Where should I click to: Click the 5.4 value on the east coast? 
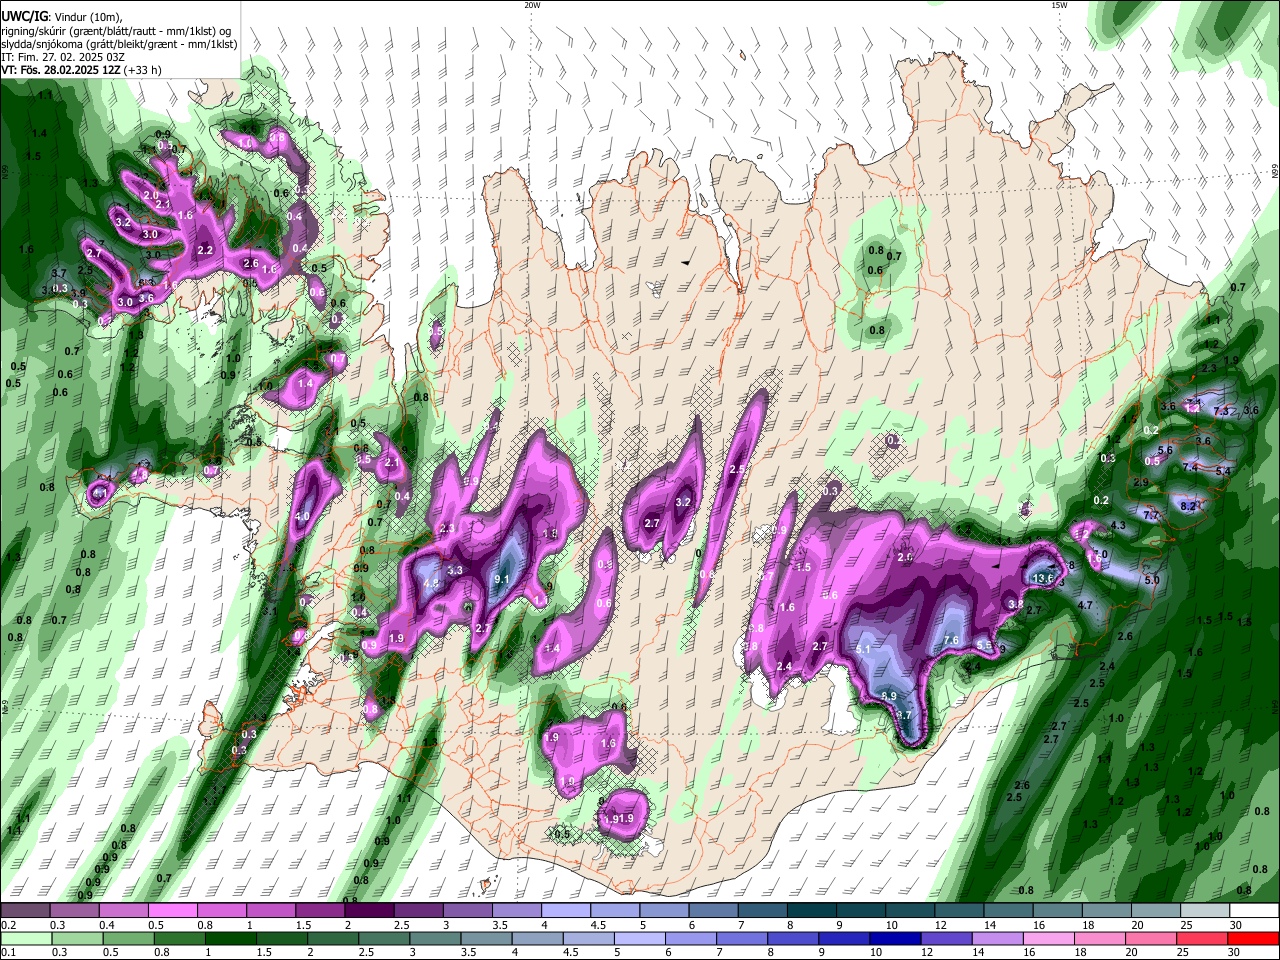pos(1222,471)
